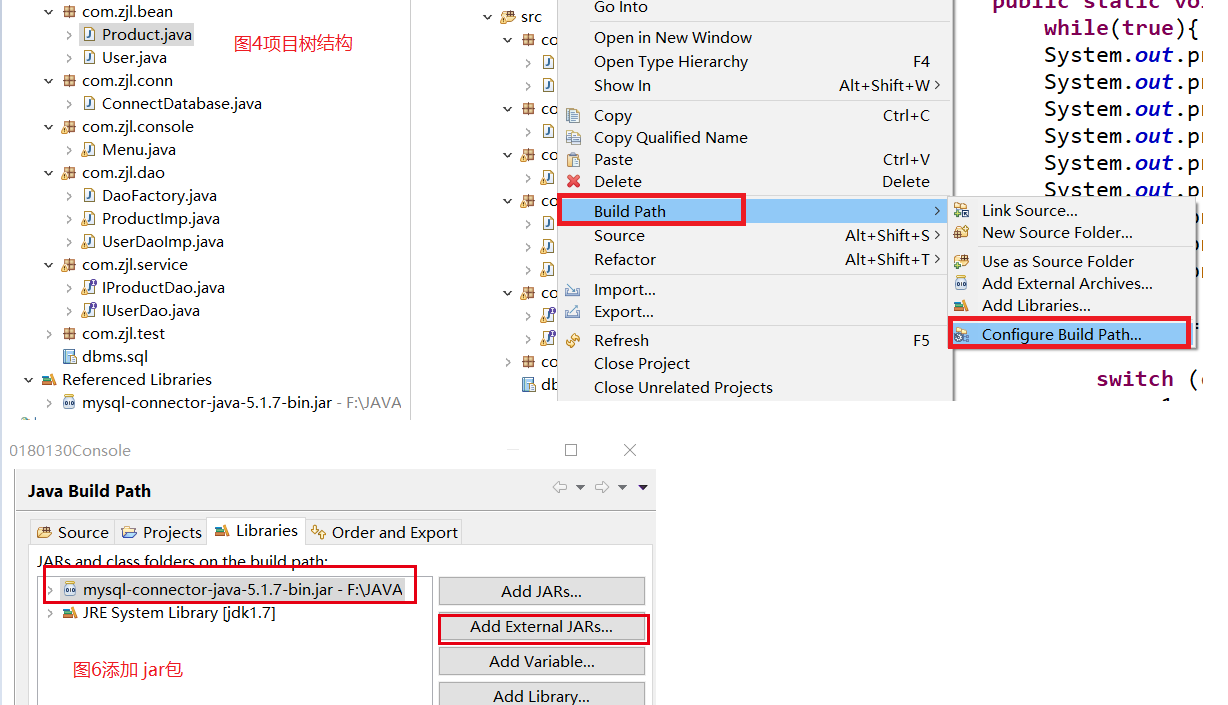1228x705 pixels.
Task: Click the Use as Source Folder icon
Action: click(962, 262)
